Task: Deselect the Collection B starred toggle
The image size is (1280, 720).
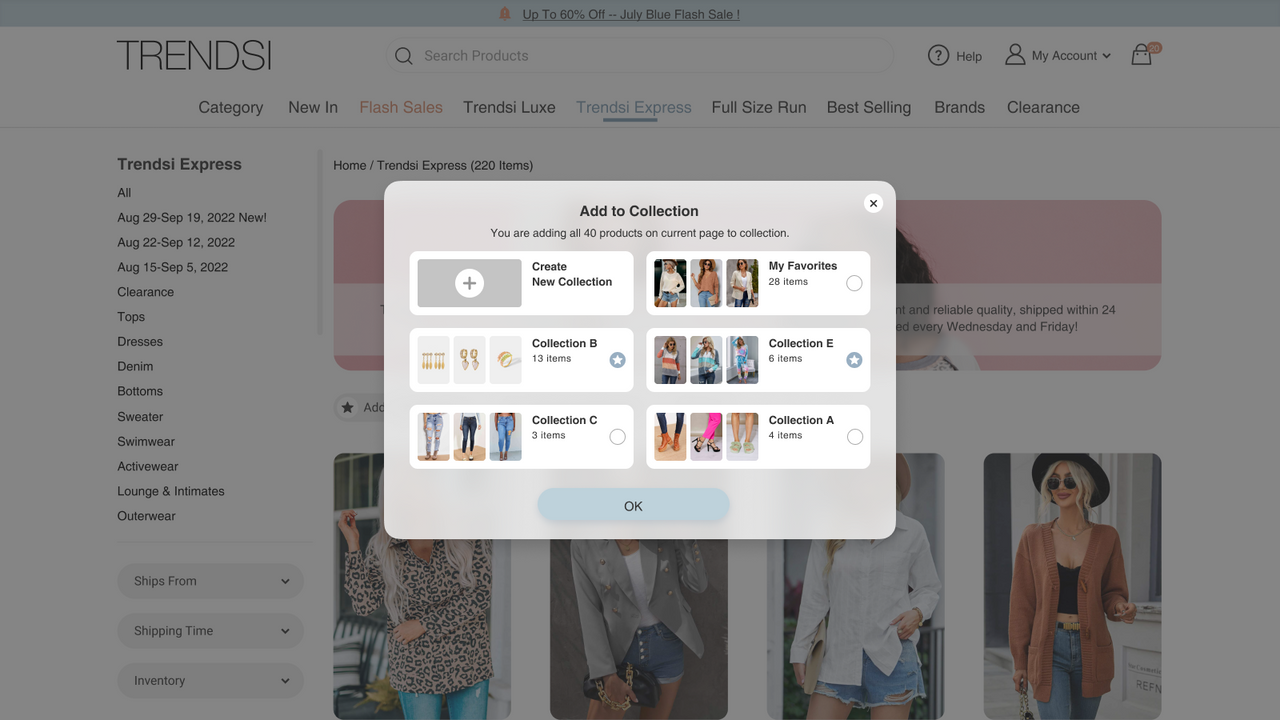Action: (x=618, y=360)
